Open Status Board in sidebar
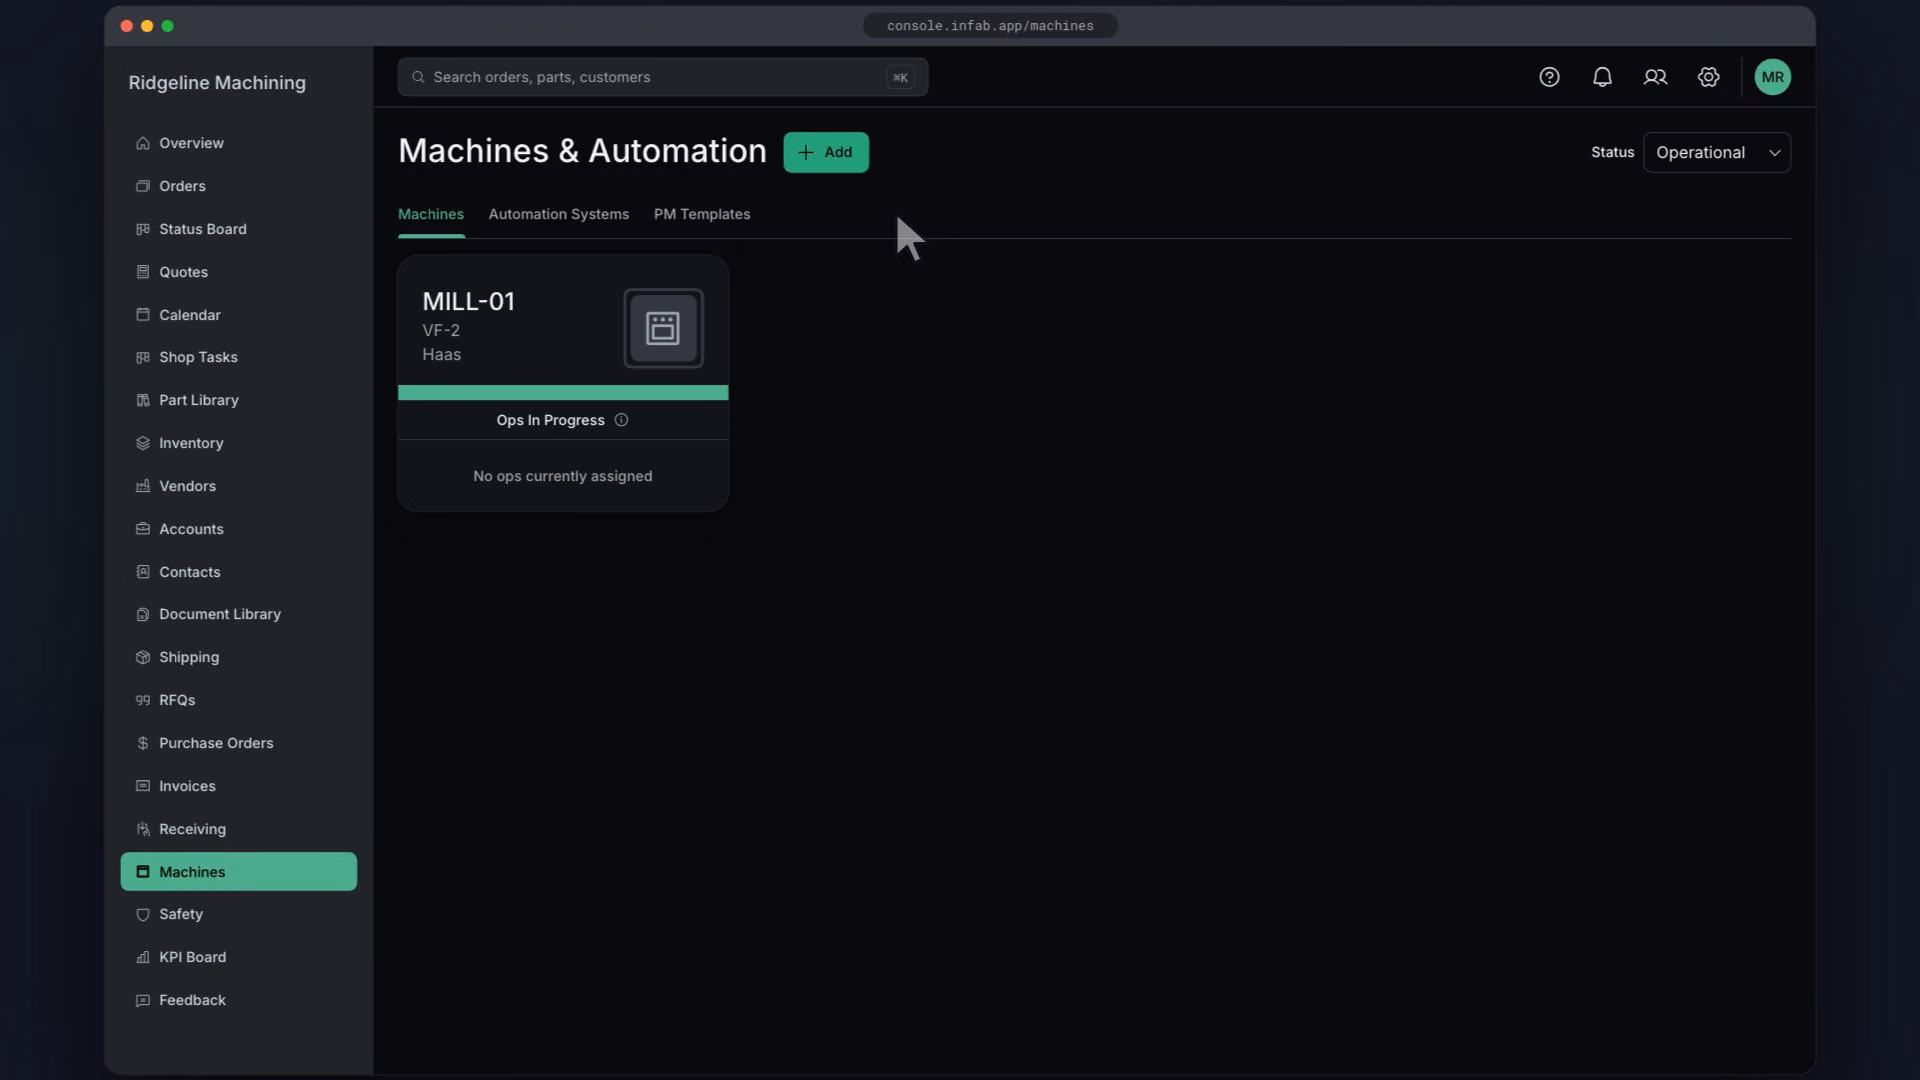This screenshot has width=1920, height=1080. pos(238,229)
